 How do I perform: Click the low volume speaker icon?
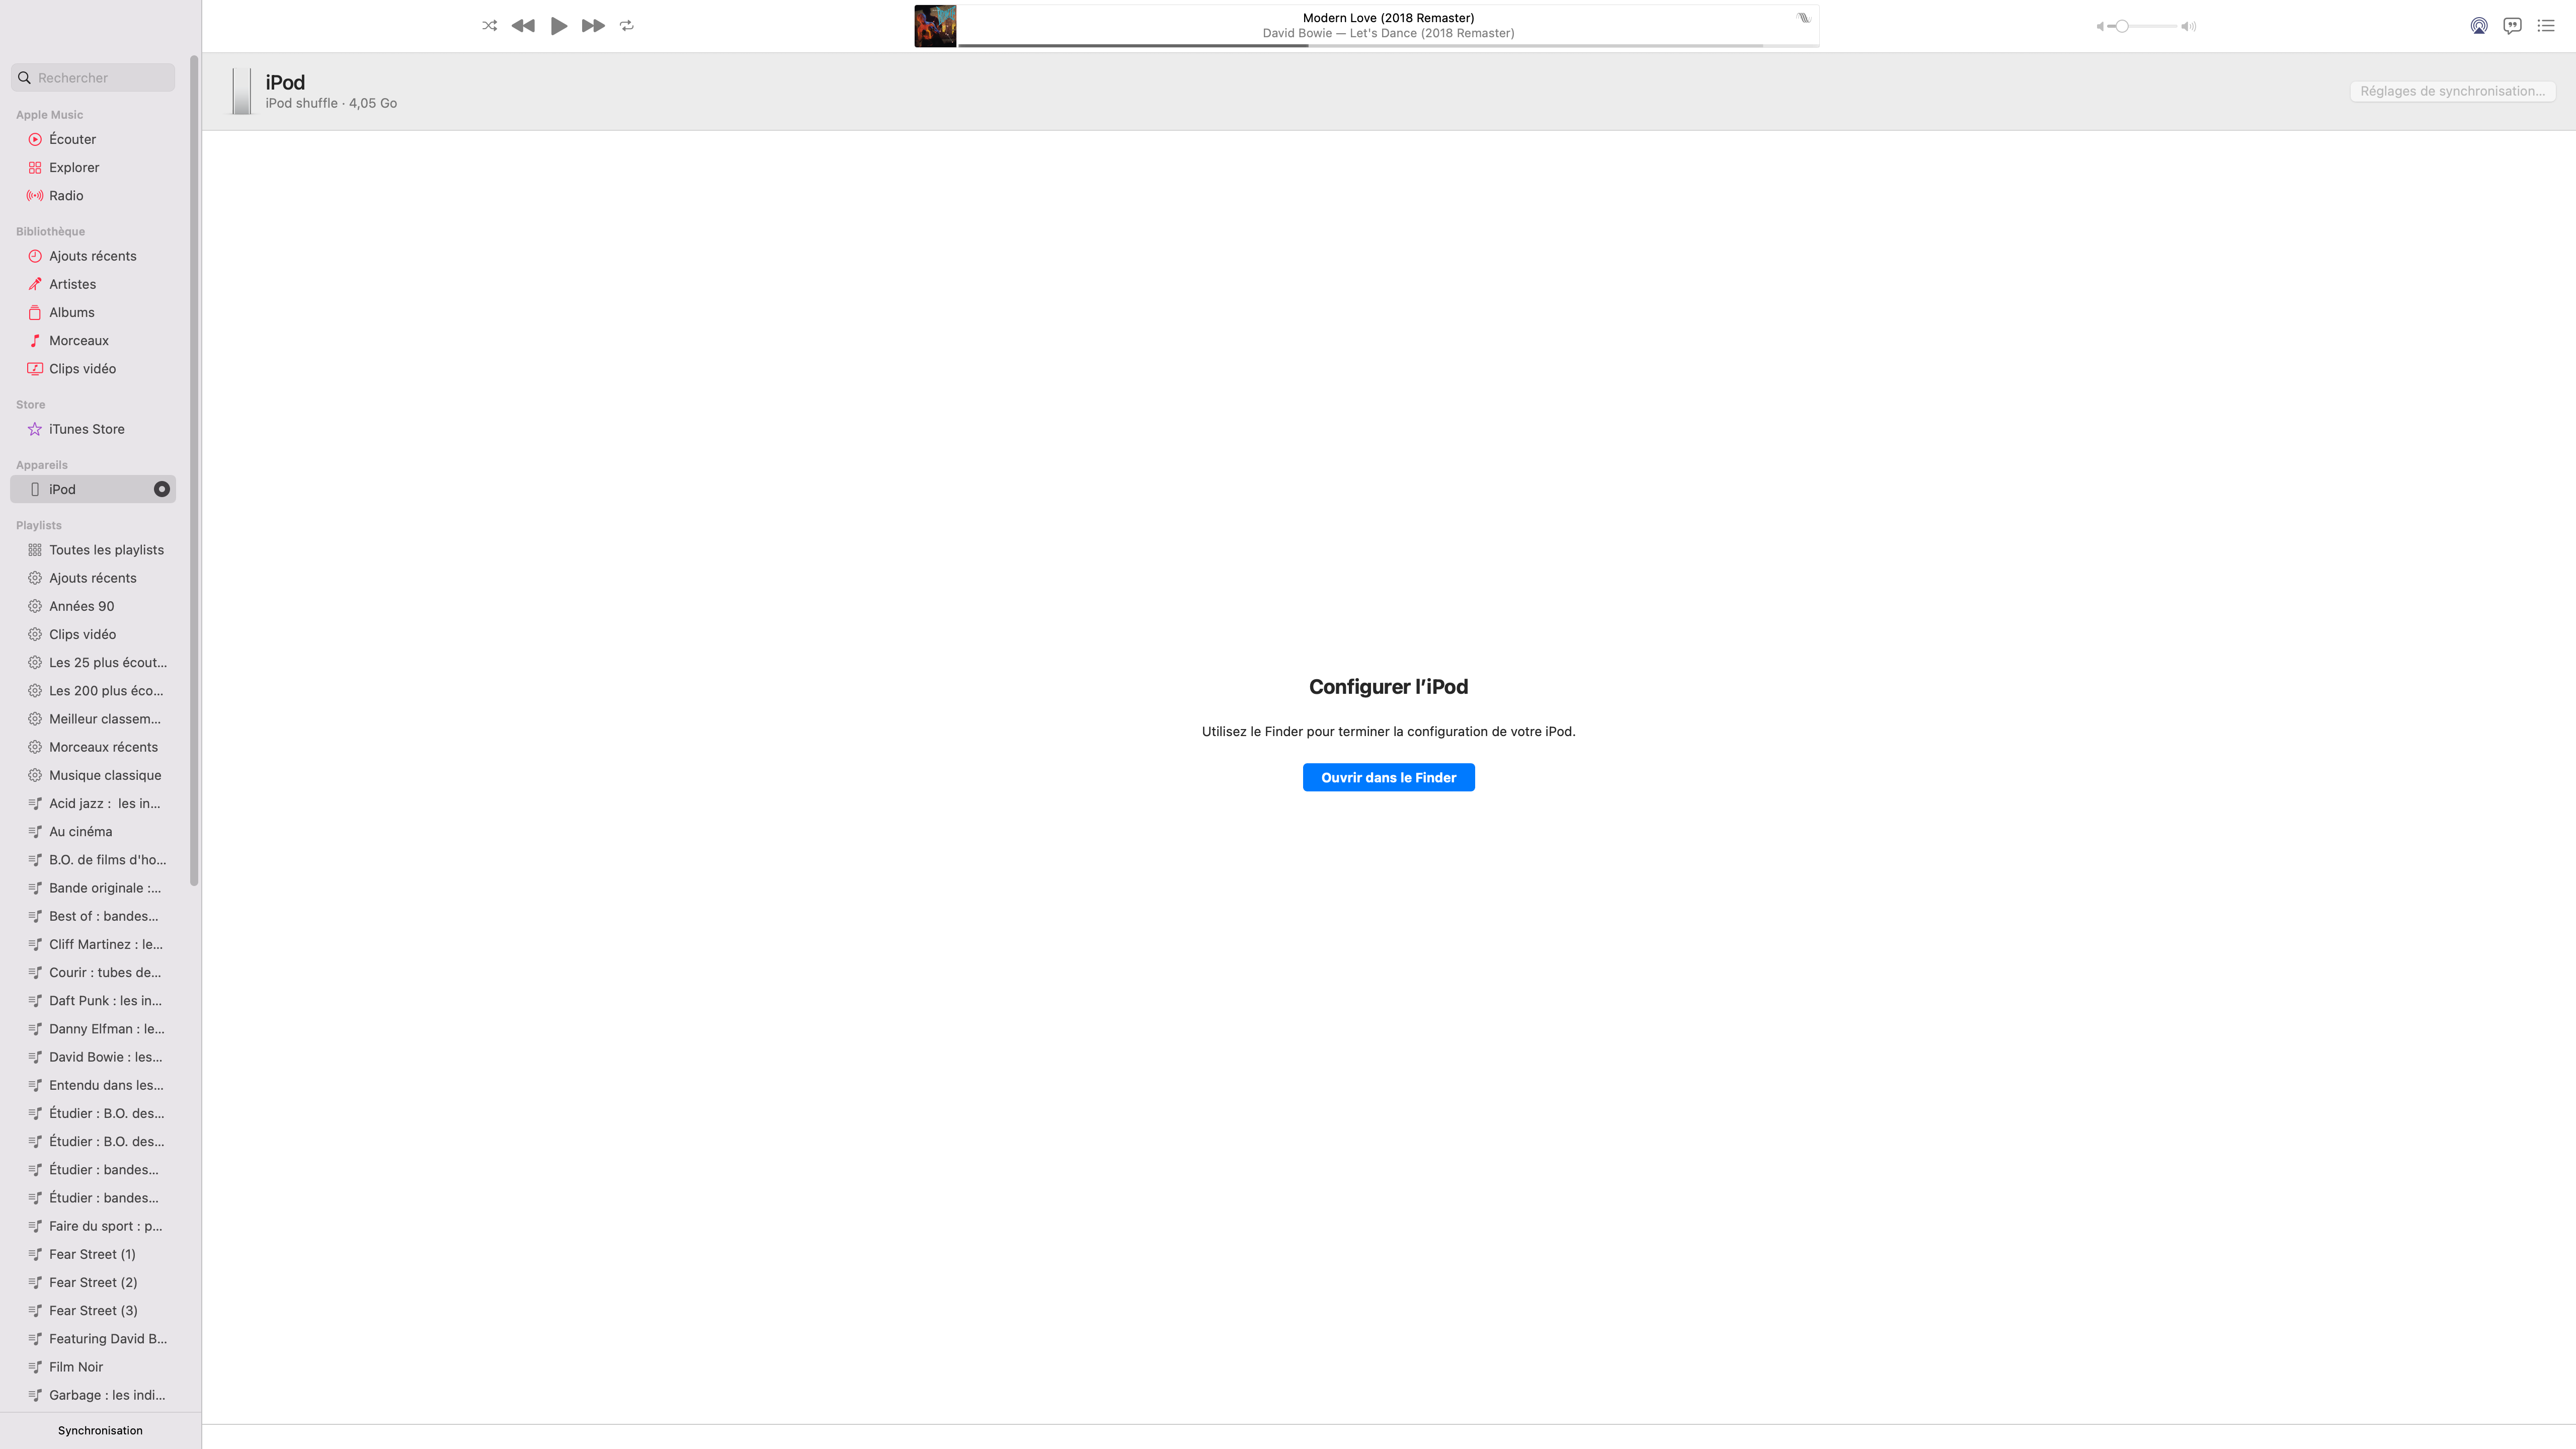click(2100, 26)
